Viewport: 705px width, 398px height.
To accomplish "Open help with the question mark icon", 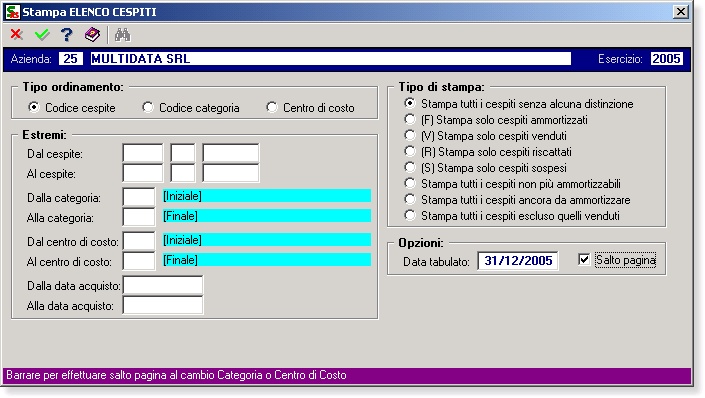I will [67, 34].
